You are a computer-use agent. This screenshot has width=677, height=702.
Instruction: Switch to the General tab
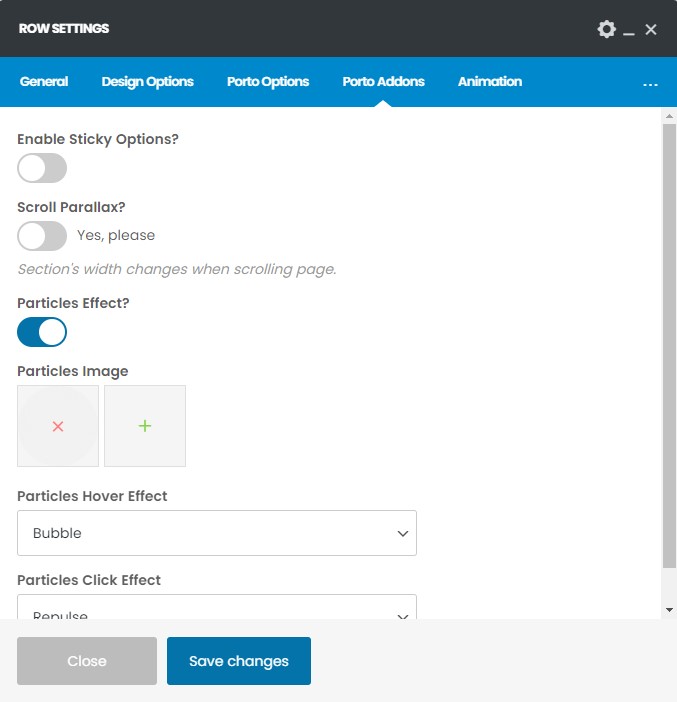pos(44,81)
